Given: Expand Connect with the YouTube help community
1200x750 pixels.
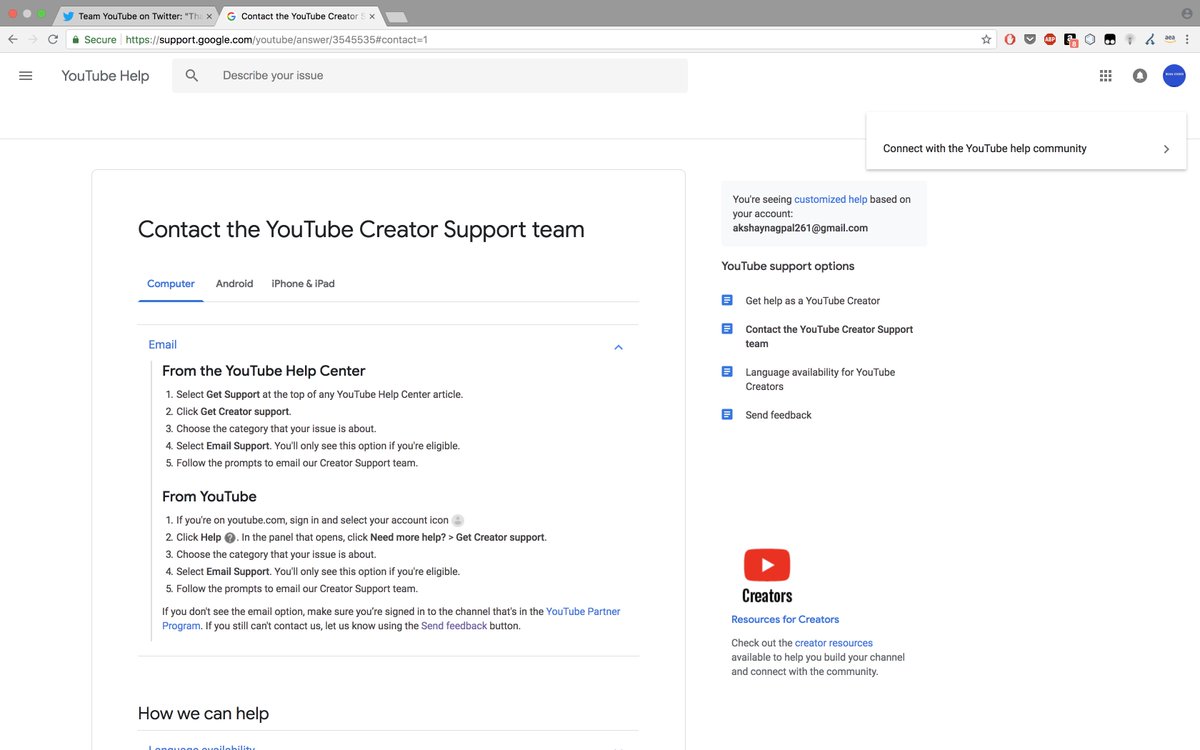Looking at the screenshot, I should click(x=1026, y=149).
